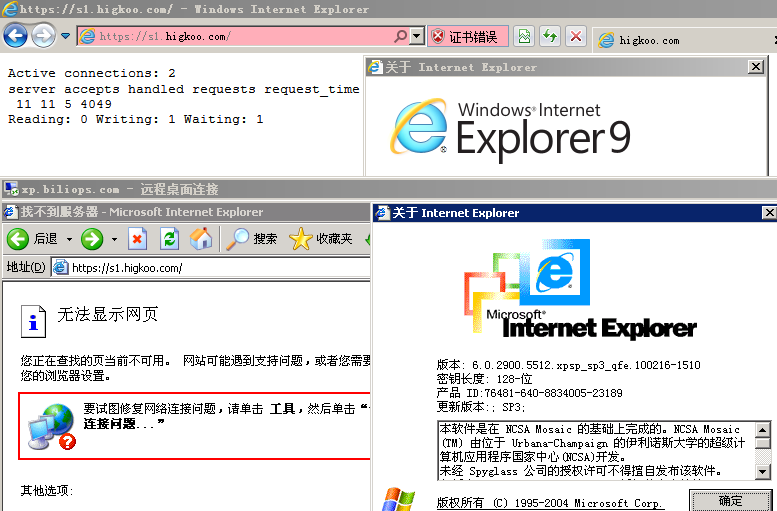
Task: Go back using 后退 in IE6
Action: point(33,239)
